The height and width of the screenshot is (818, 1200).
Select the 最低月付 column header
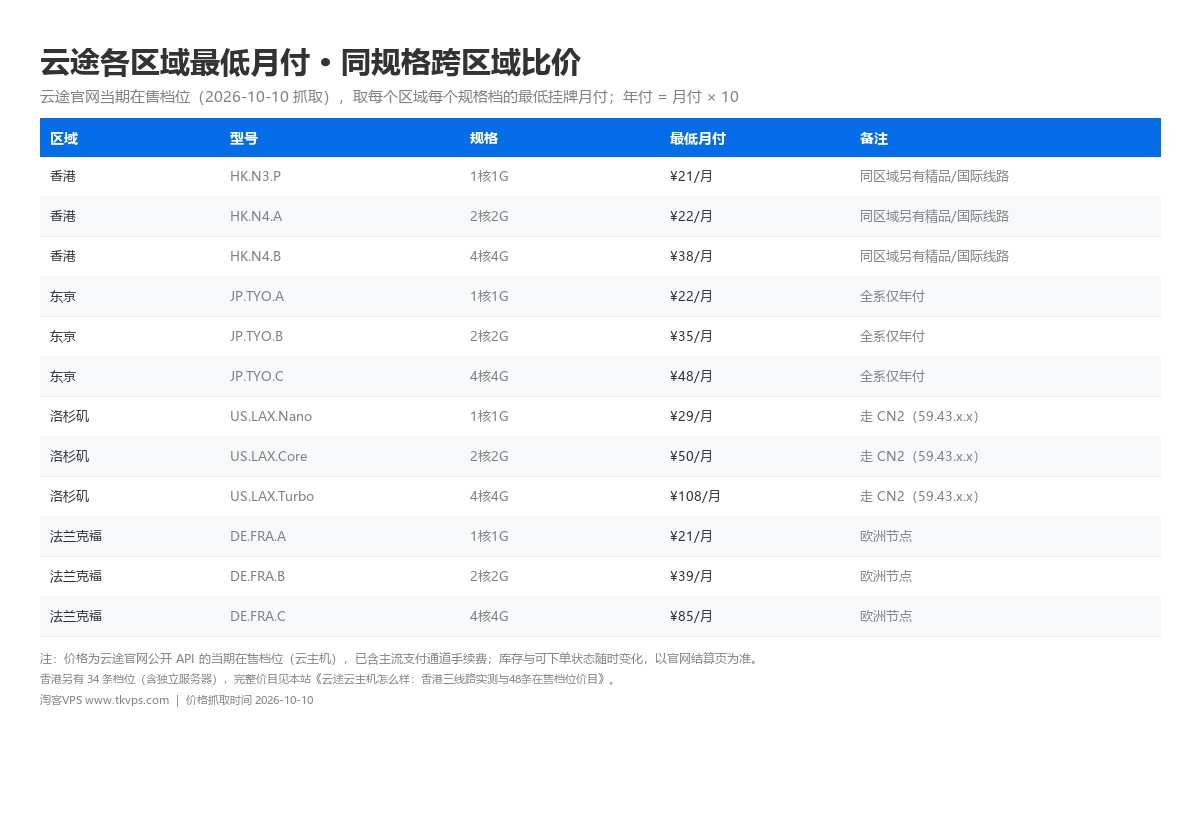[698, 138]
